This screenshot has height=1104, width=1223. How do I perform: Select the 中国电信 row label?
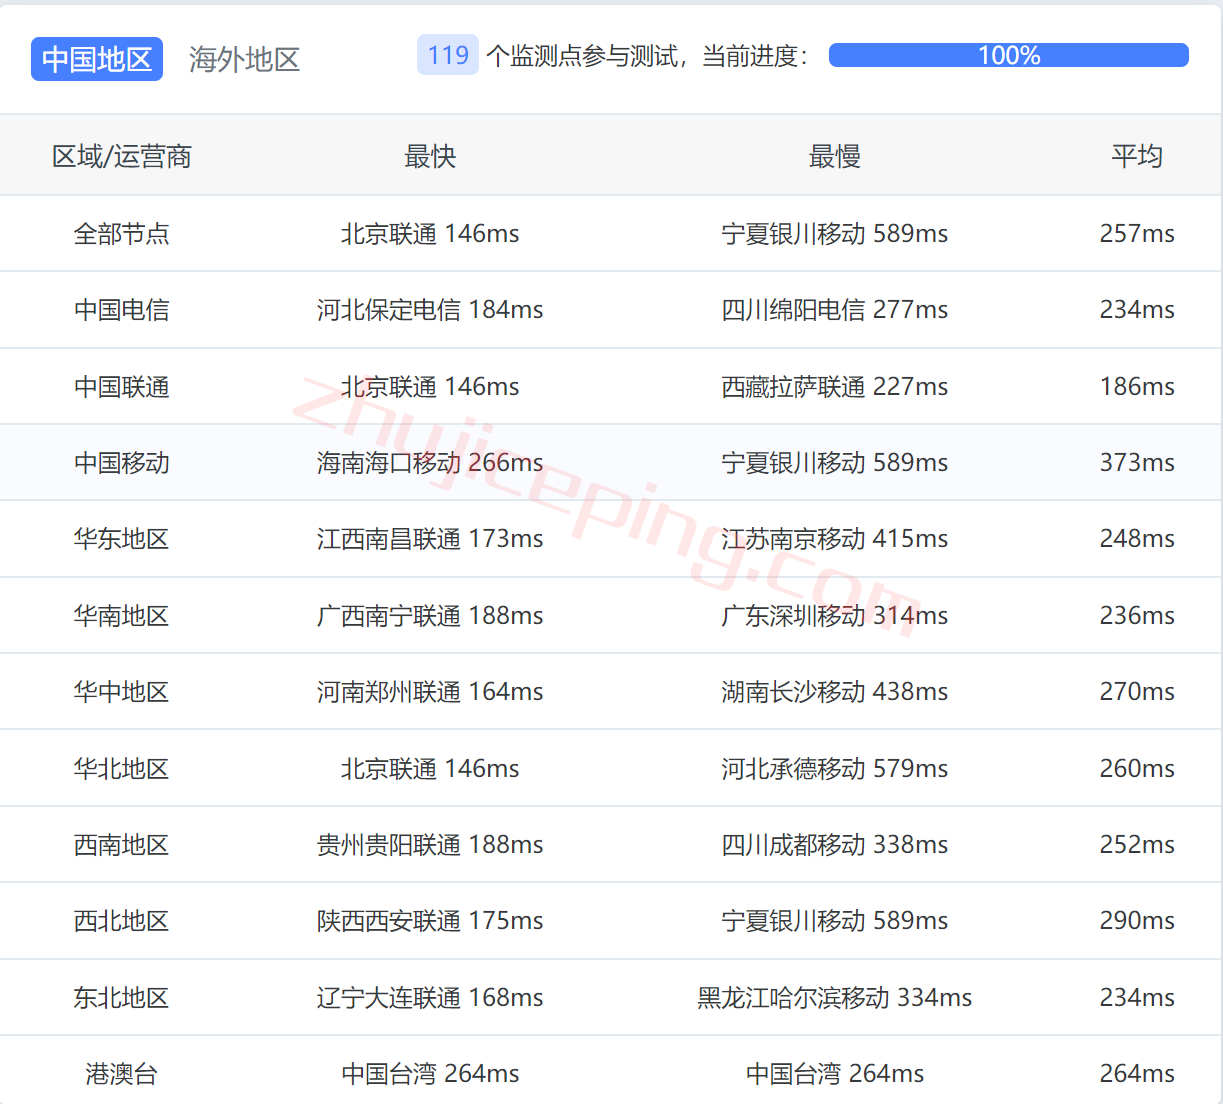pos(122,310)
